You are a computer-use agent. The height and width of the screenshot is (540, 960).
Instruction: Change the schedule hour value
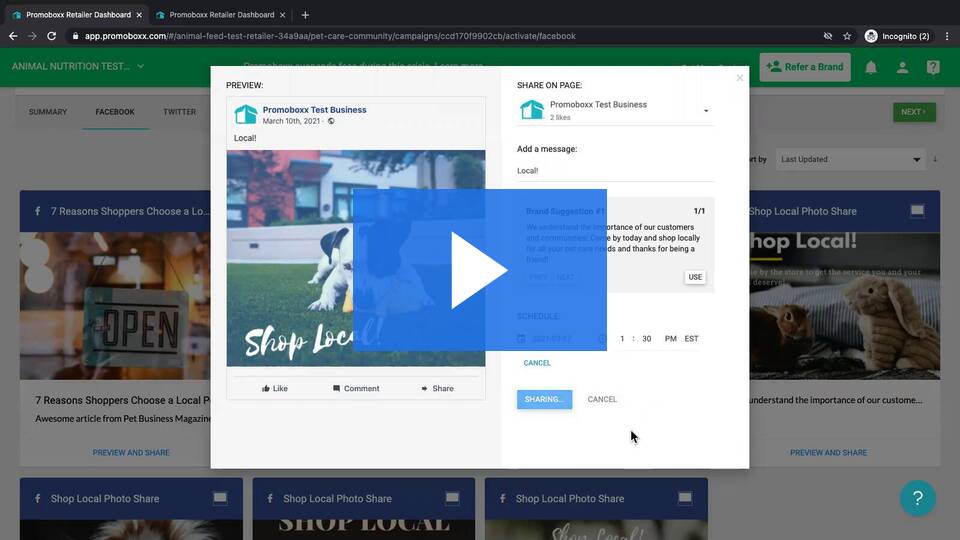[622, 339]
